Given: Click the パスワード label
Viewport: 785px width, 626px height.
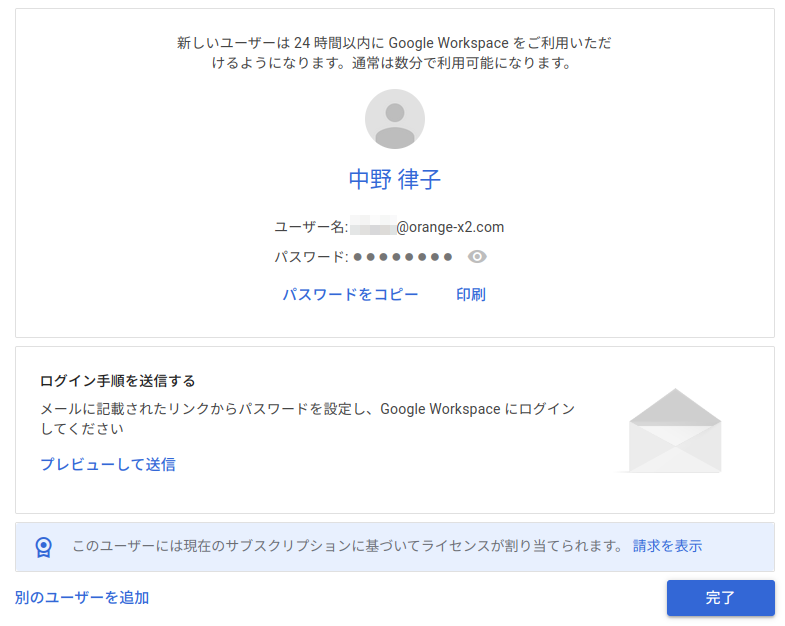Looking at the screenshot, I should [x=311, y=257].
